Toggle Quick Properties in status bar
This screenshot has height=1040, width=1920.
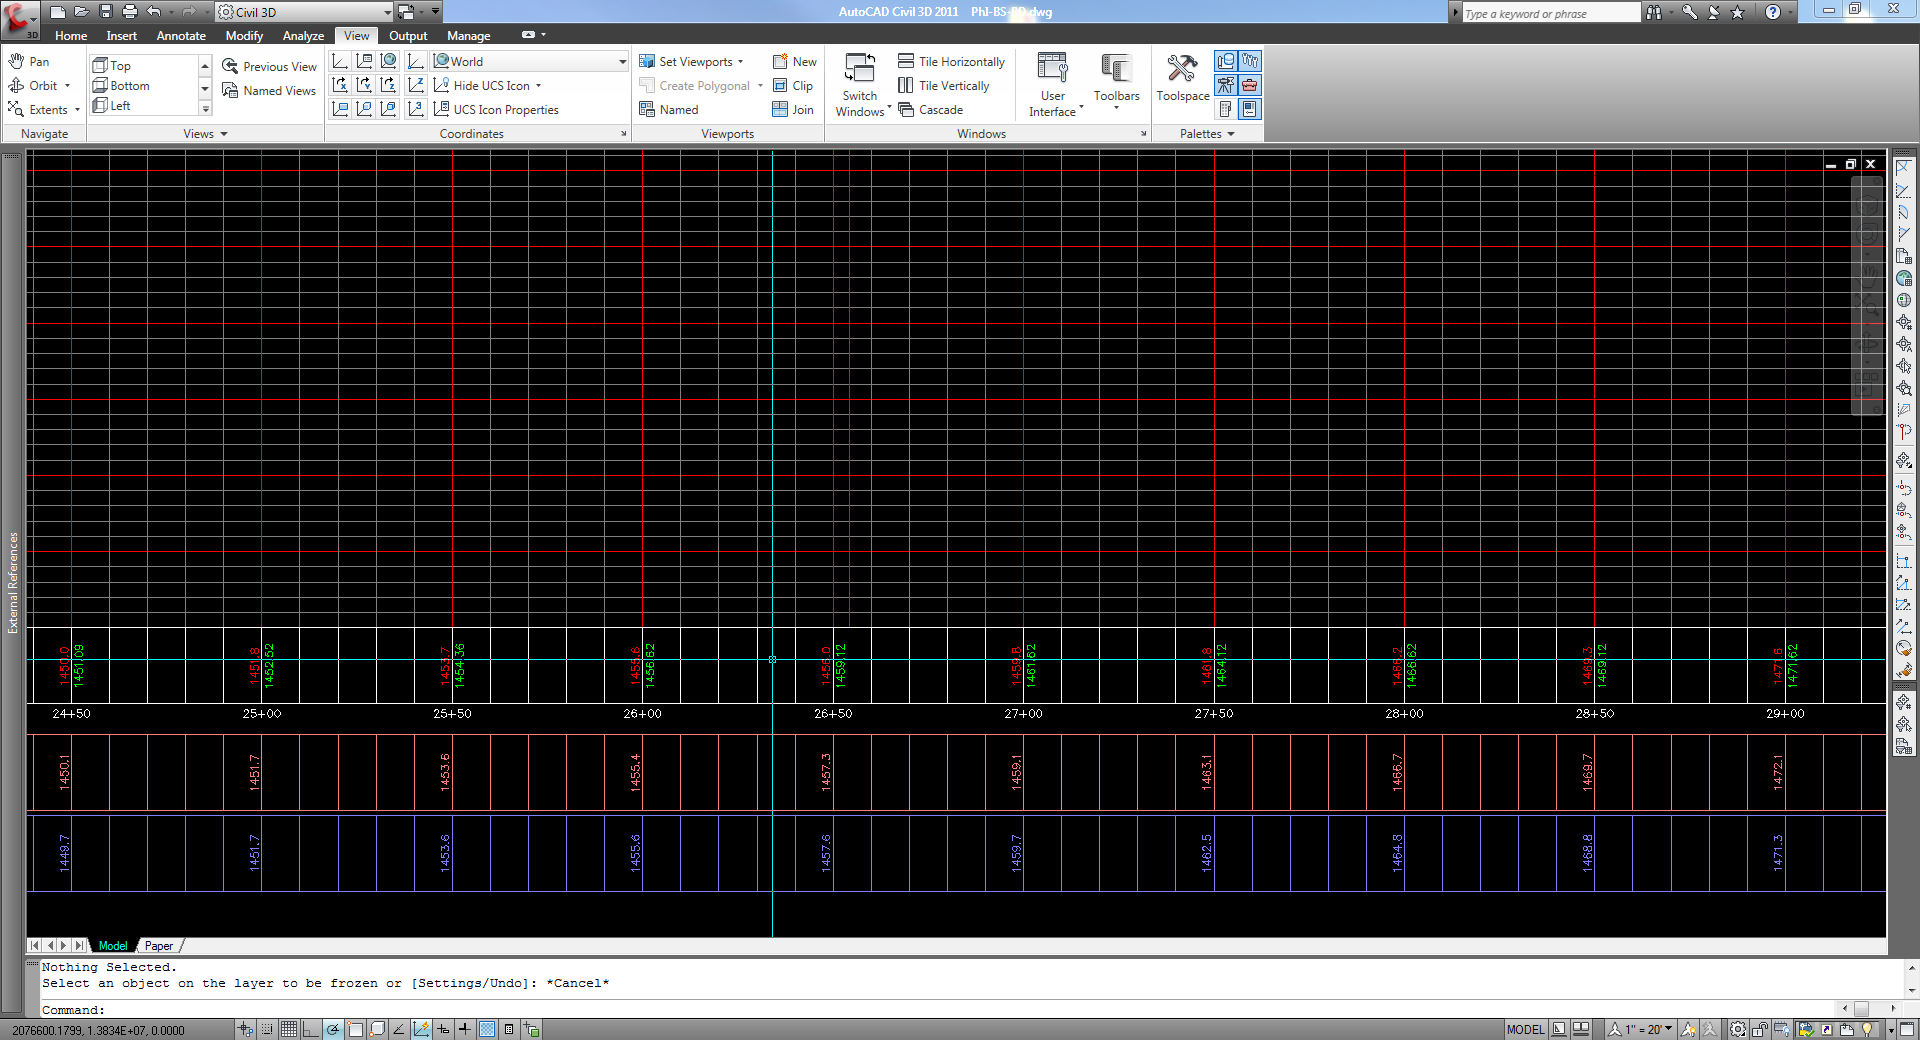pyautogui.click(x=509, y=1030)
